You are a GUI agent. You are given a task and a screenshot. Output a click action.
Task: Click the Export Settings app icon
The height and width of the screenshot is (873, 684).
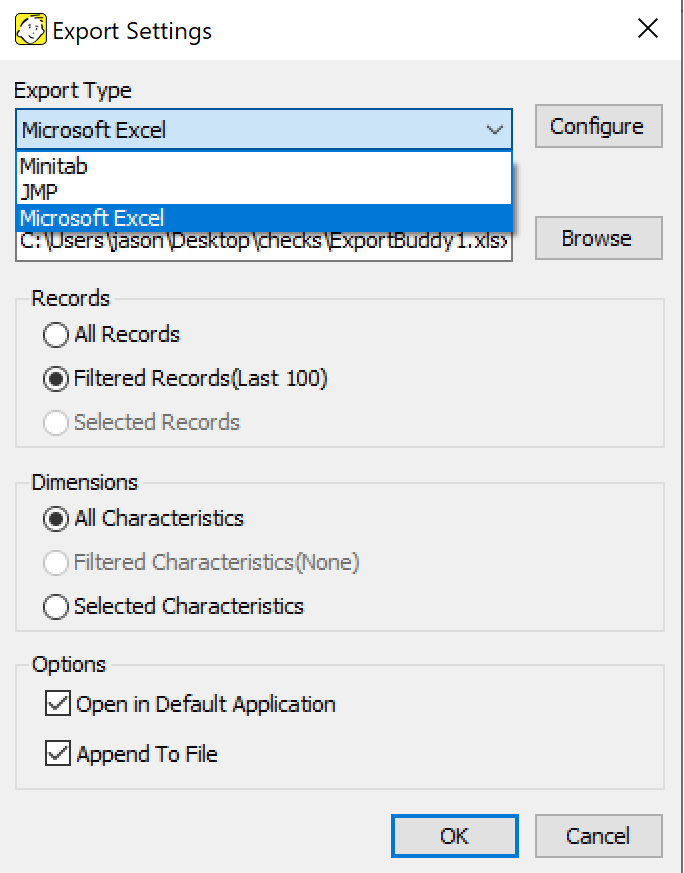tap(31, 30)
